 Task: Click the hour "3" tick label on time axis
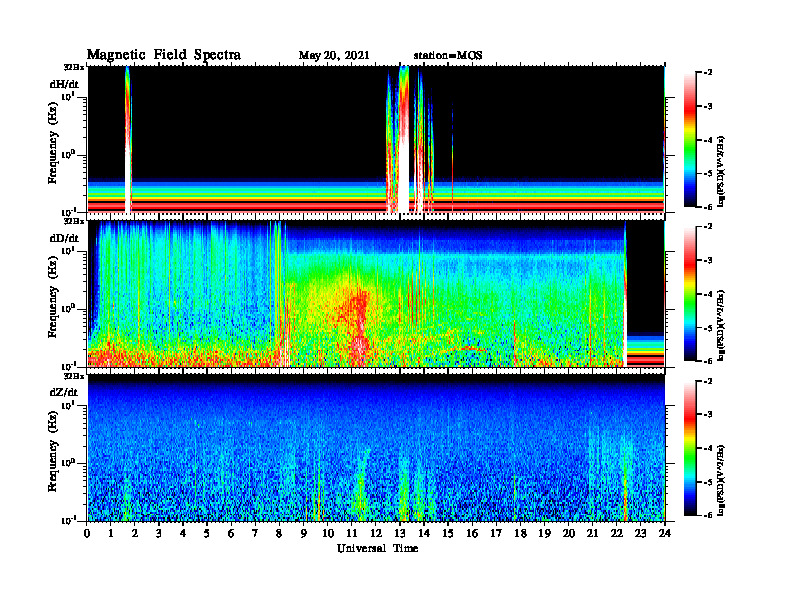159,533
